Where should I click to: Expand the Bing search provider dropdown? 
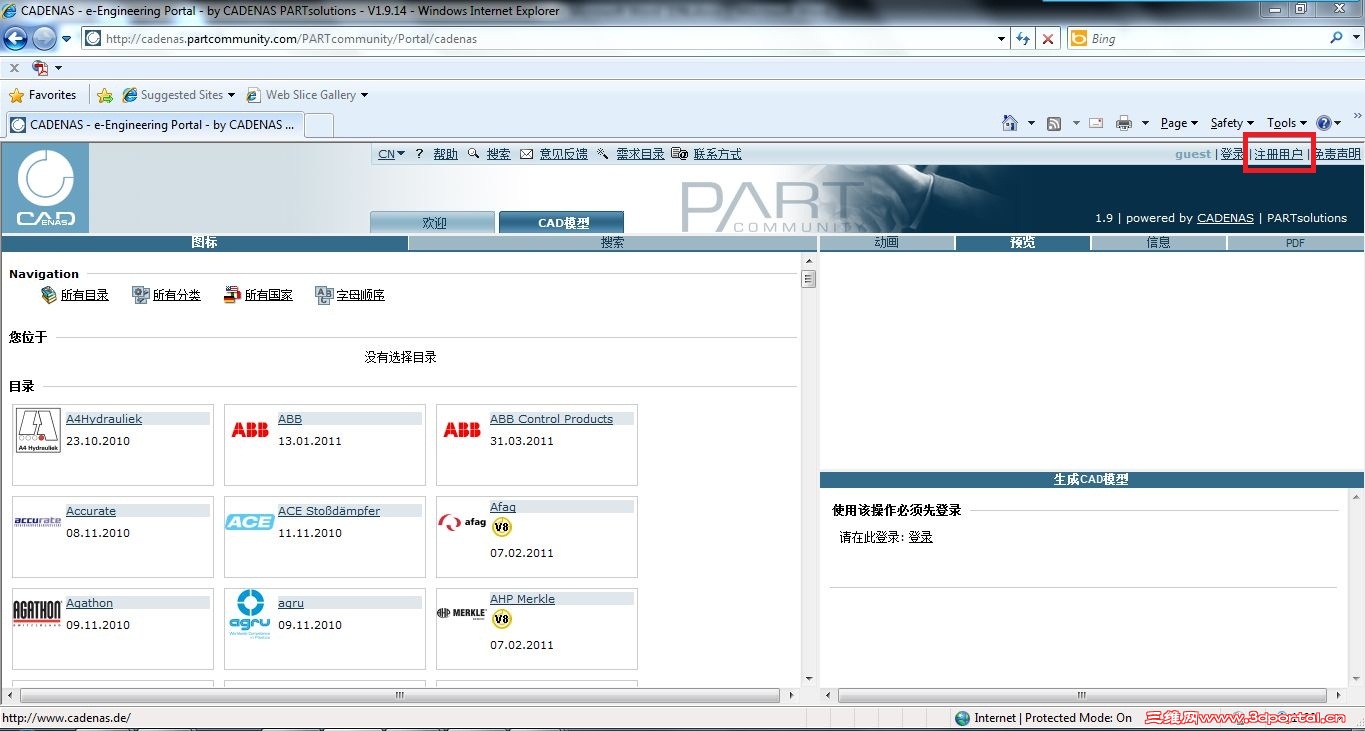(1354, 38)
